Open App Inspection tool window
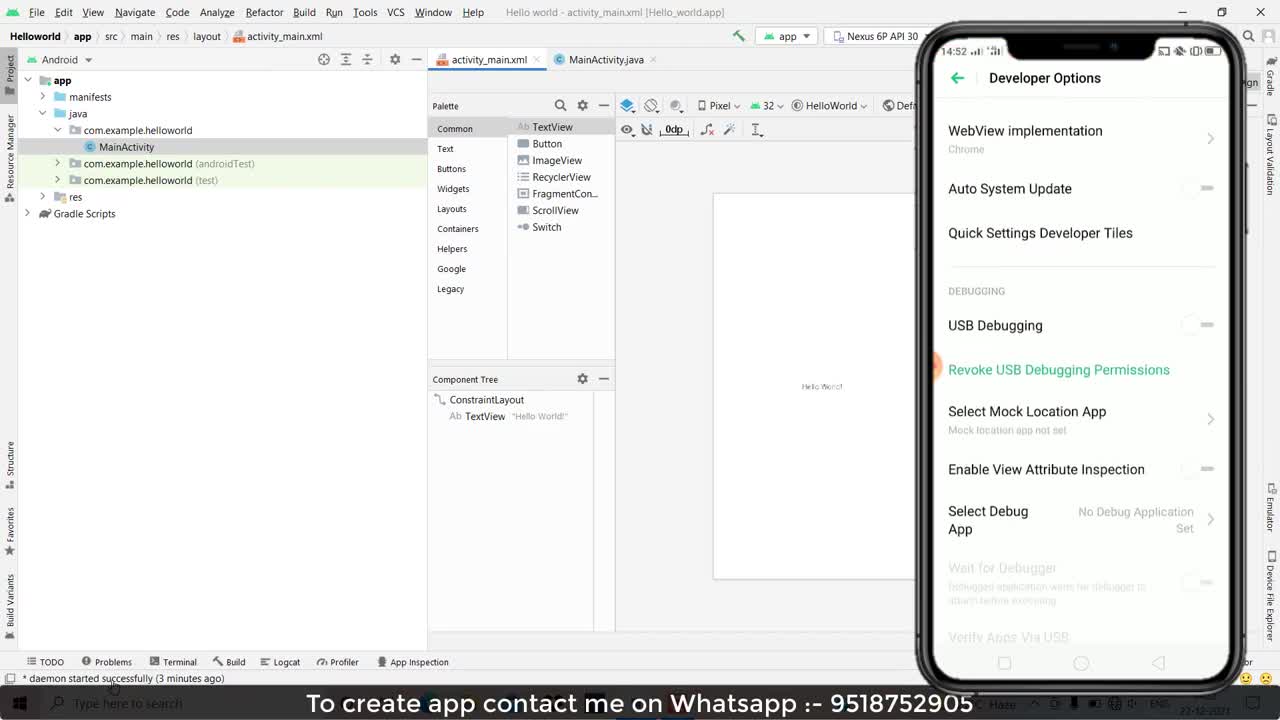The image size is (1280, 720). pos(412,662)
